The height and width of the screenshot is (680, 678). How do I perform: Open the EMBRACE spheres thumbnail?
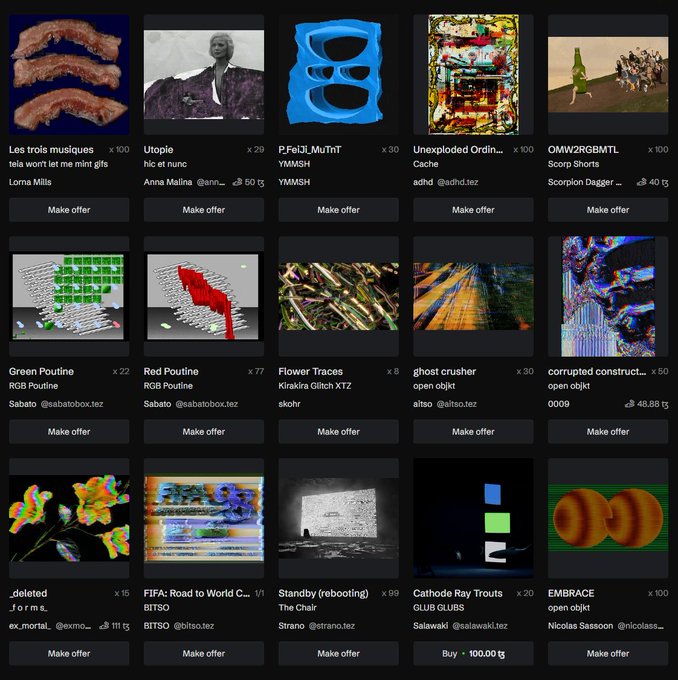[x=608, y=518]
